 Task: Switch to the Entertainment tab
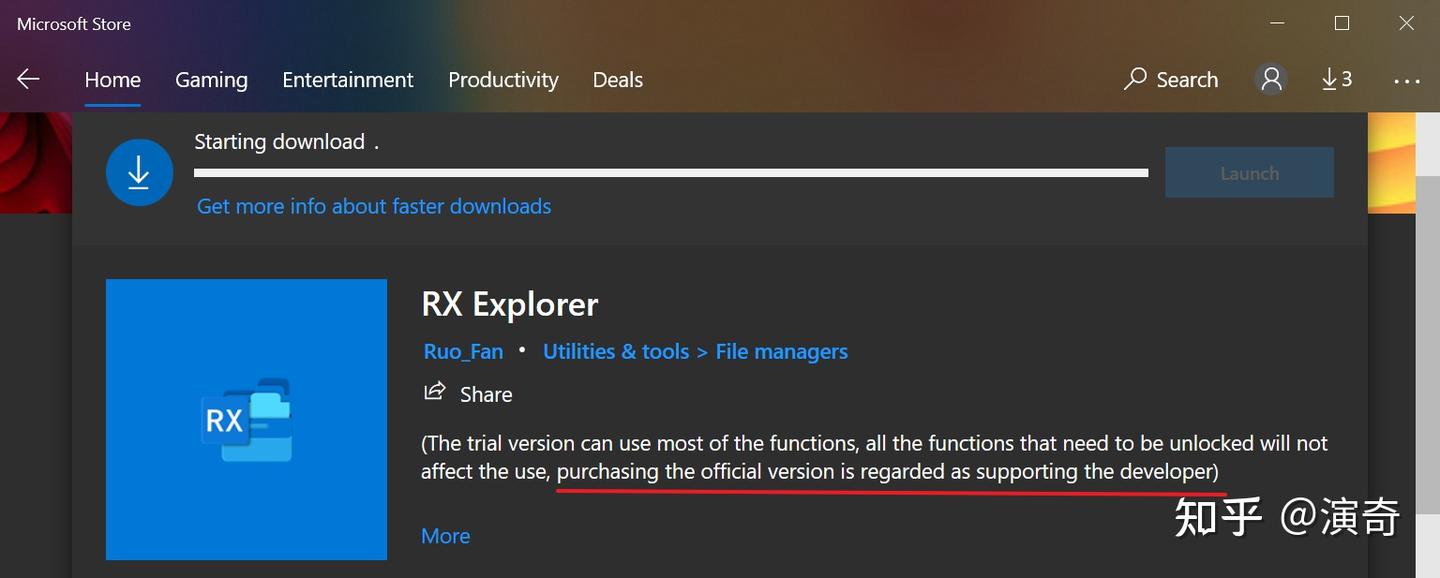click(x=347, y=79)
